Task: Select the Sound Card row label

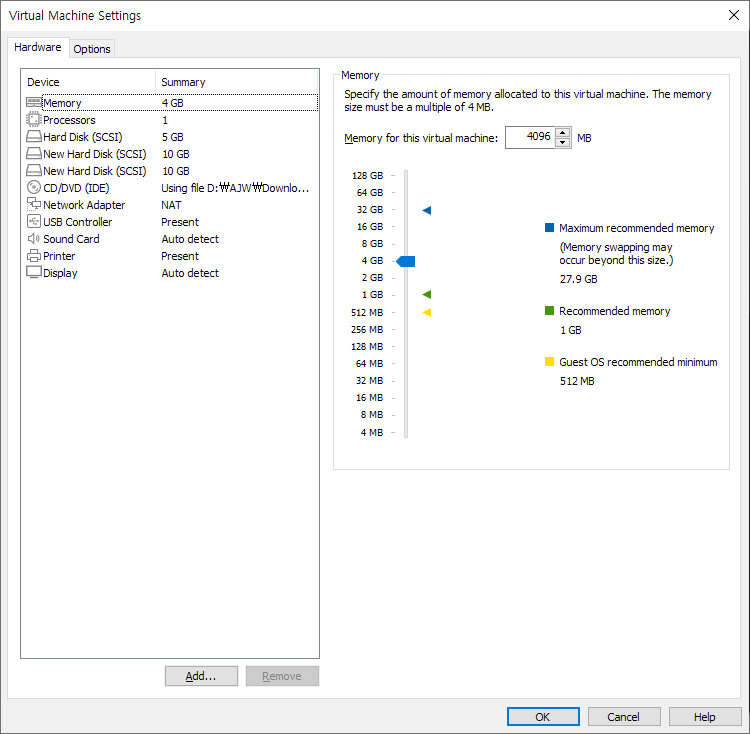Action: point(71,239)
